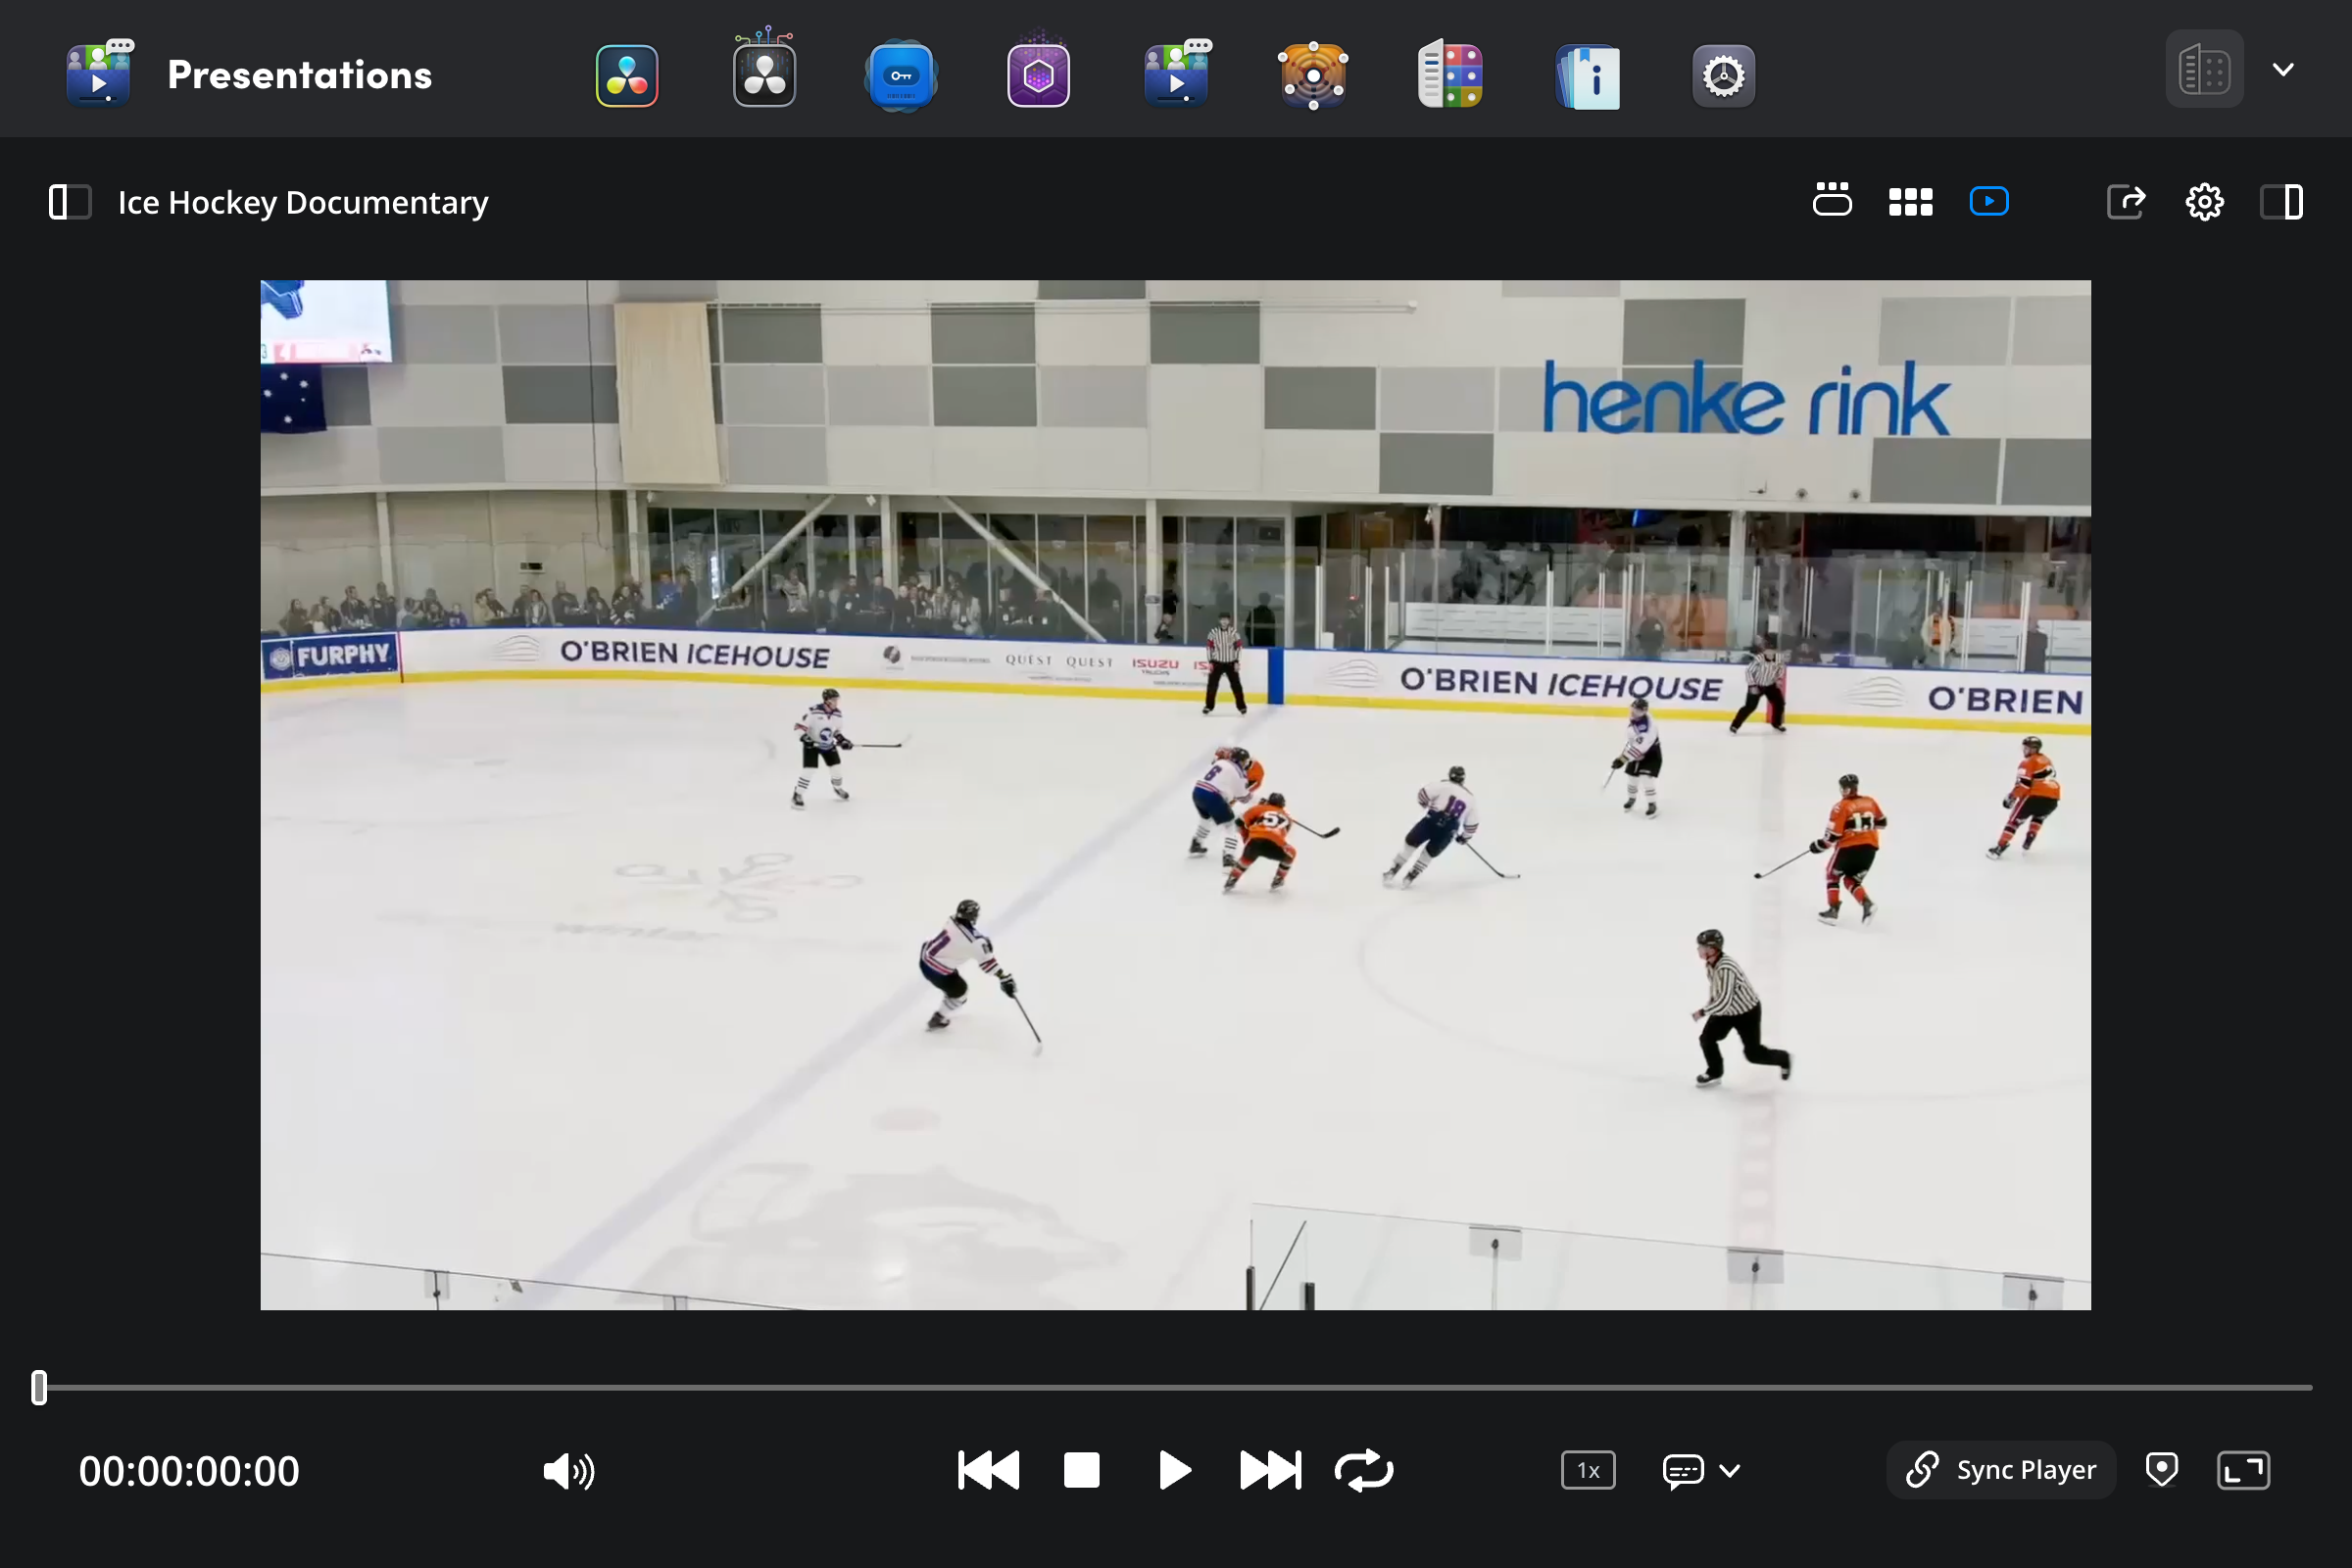Open the colorful grid library app icon
The width and height of the screenshot is (2352, 1568).
tap(1450, 73)
